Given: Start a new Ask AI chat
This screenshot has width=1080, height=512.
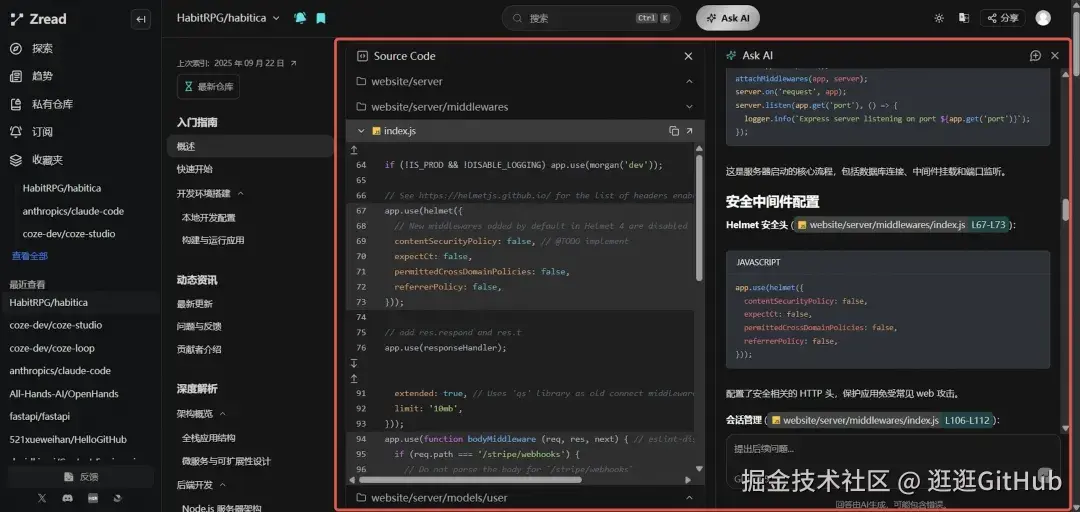Looking at the screenshot, I should pyautogui.click(x=1035, y=56).
